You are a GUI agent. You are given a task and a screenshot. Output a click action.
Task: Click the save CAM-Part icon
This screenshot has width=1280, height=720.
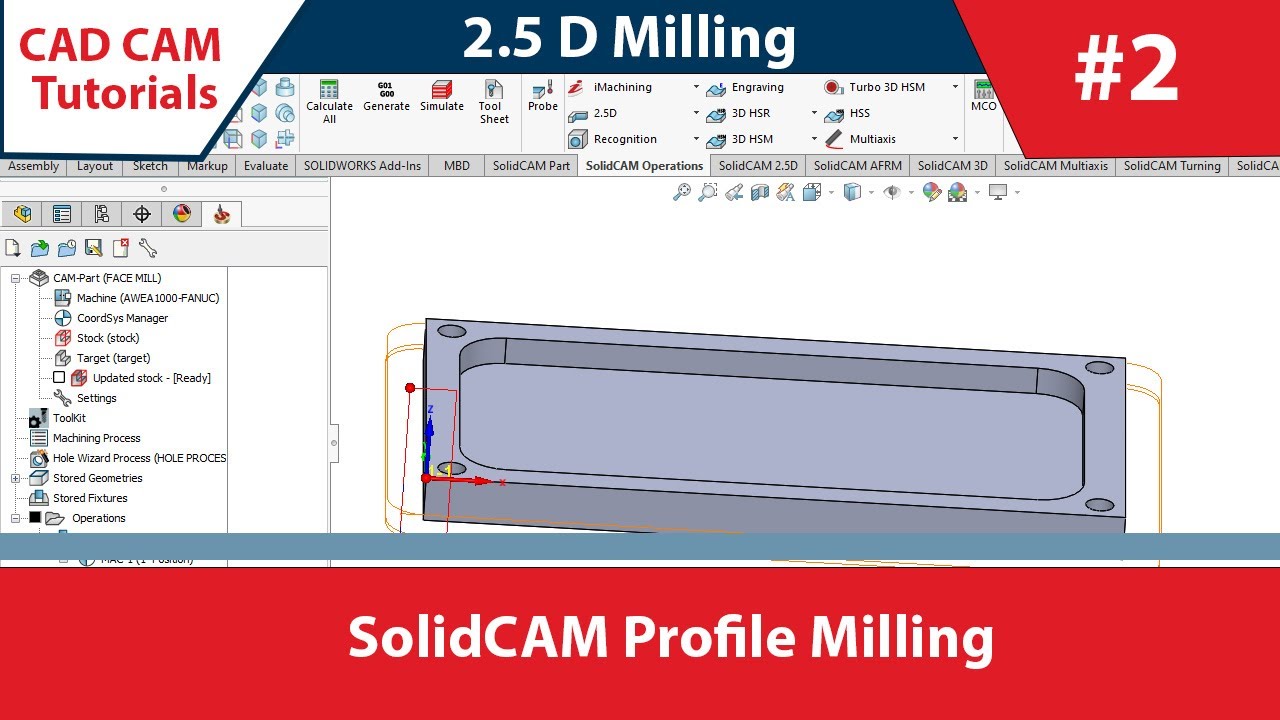[94, 248]
